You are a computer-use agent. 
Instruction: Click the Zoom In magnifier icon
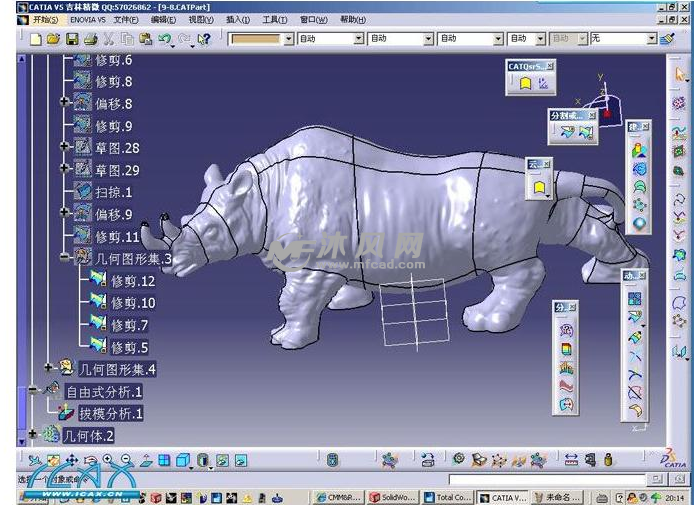[109, 461]
